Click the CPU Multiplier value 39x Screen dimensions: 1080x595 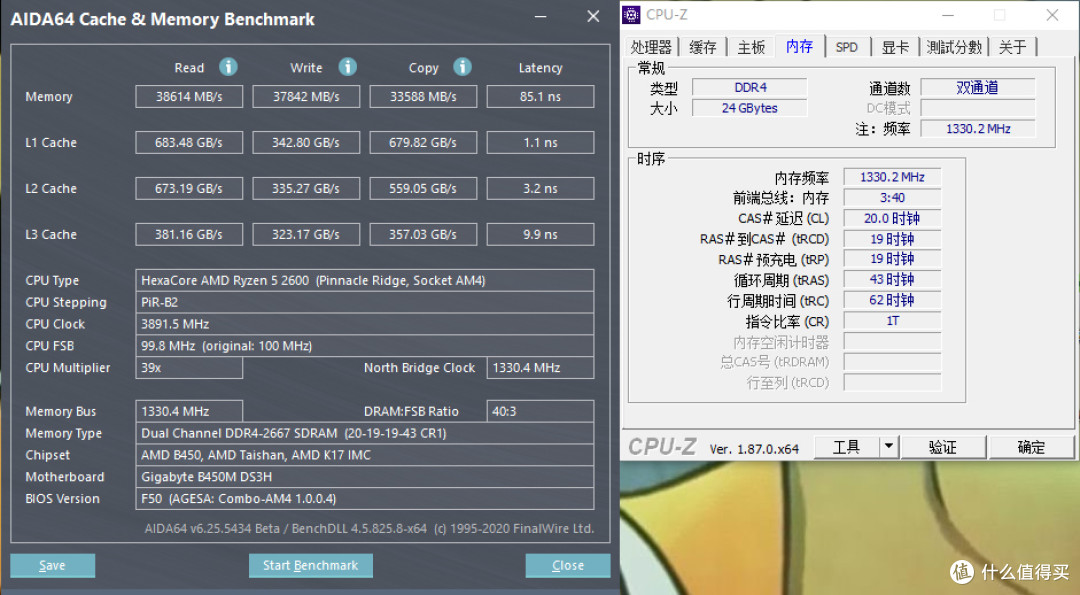[x=189, y=368]
